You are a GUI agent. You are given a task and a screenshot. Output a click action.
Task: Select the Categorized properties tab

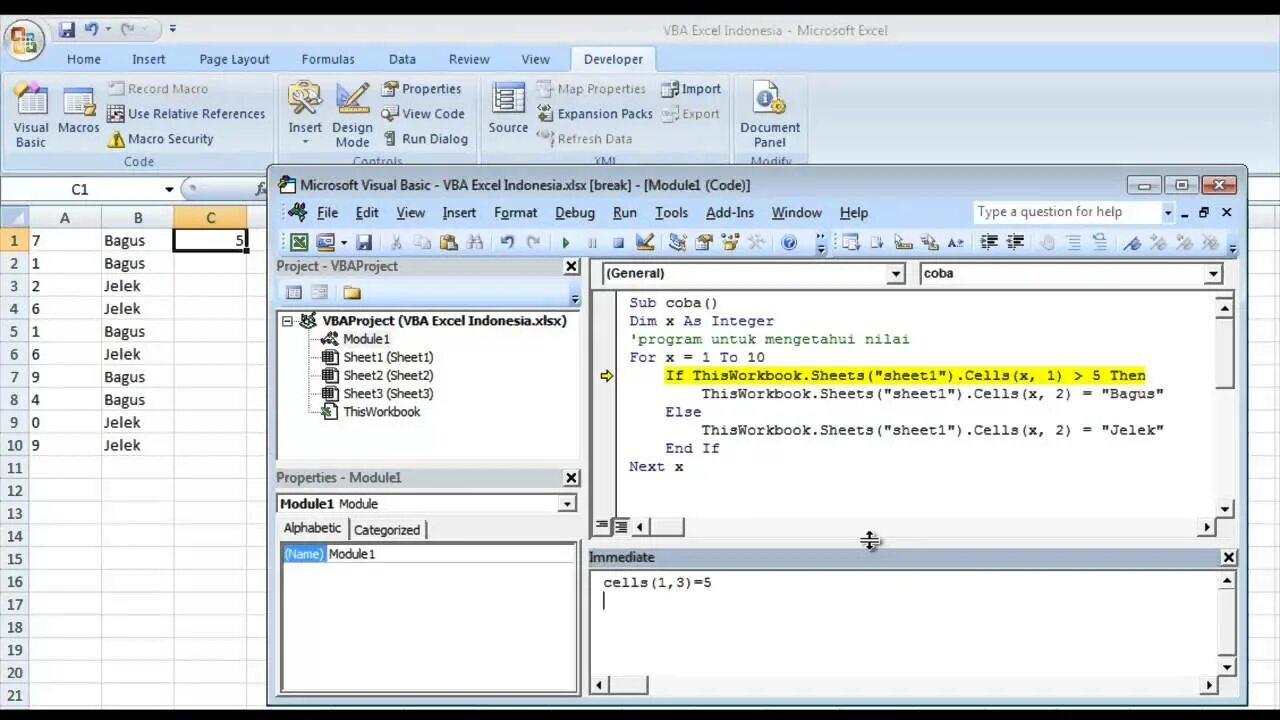(x=387, y=530)
